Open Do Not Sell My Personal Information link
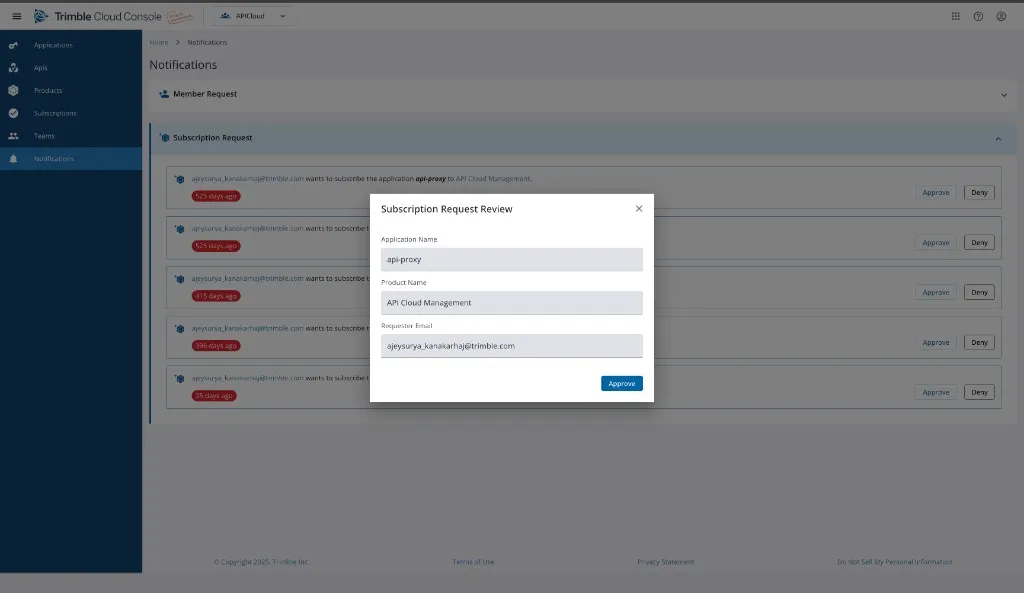The height and width of the screenshot is (593, 1024). [x=895, y=562]
